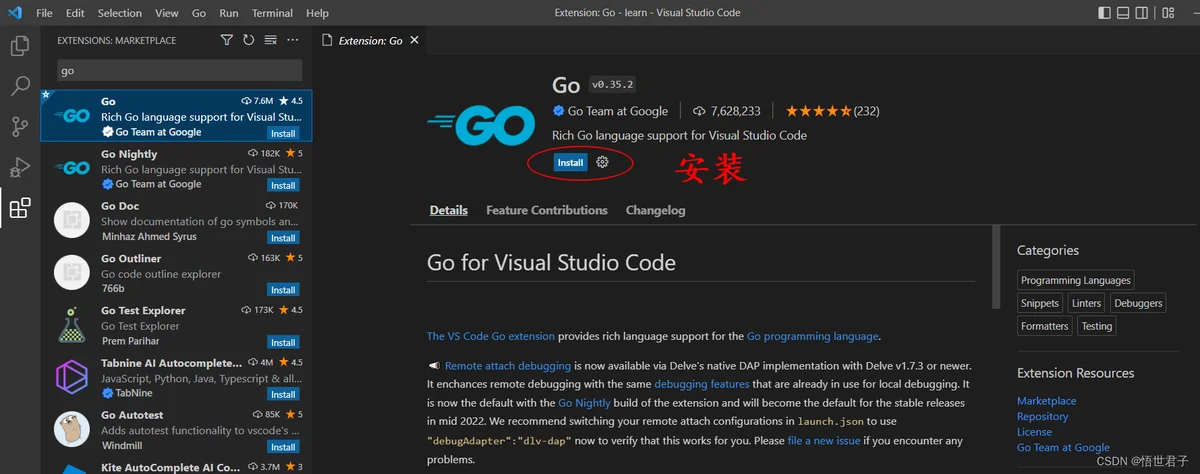Open the Go menu in menu bar
1200x474 pixels.
pyautogui.click(x=199, y=13)
